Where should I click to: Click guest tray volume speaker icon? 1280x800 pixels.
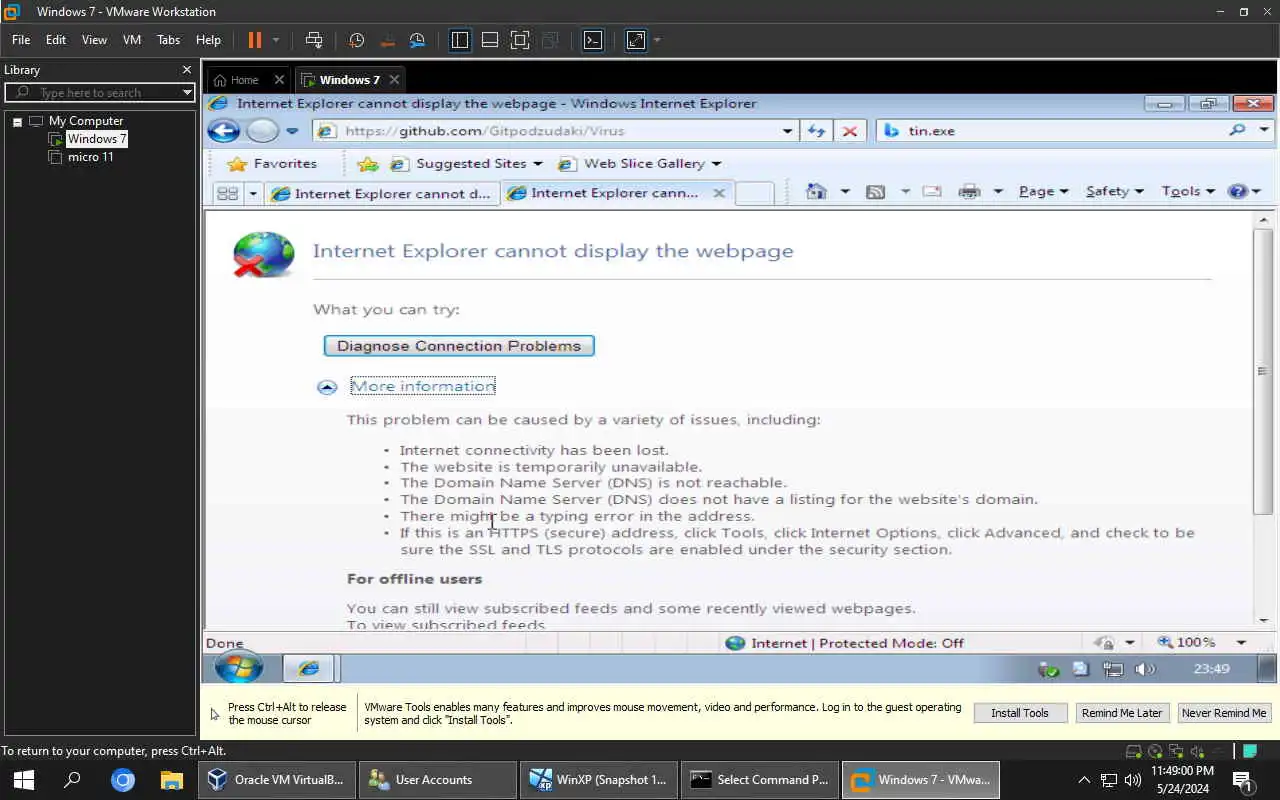(x=1145, y=669)
